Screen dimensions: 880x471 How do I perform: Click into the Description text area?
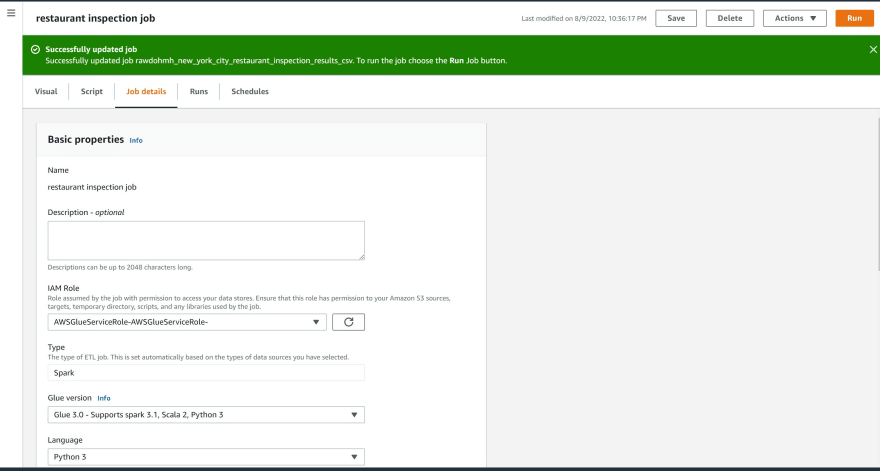point(206,240)
